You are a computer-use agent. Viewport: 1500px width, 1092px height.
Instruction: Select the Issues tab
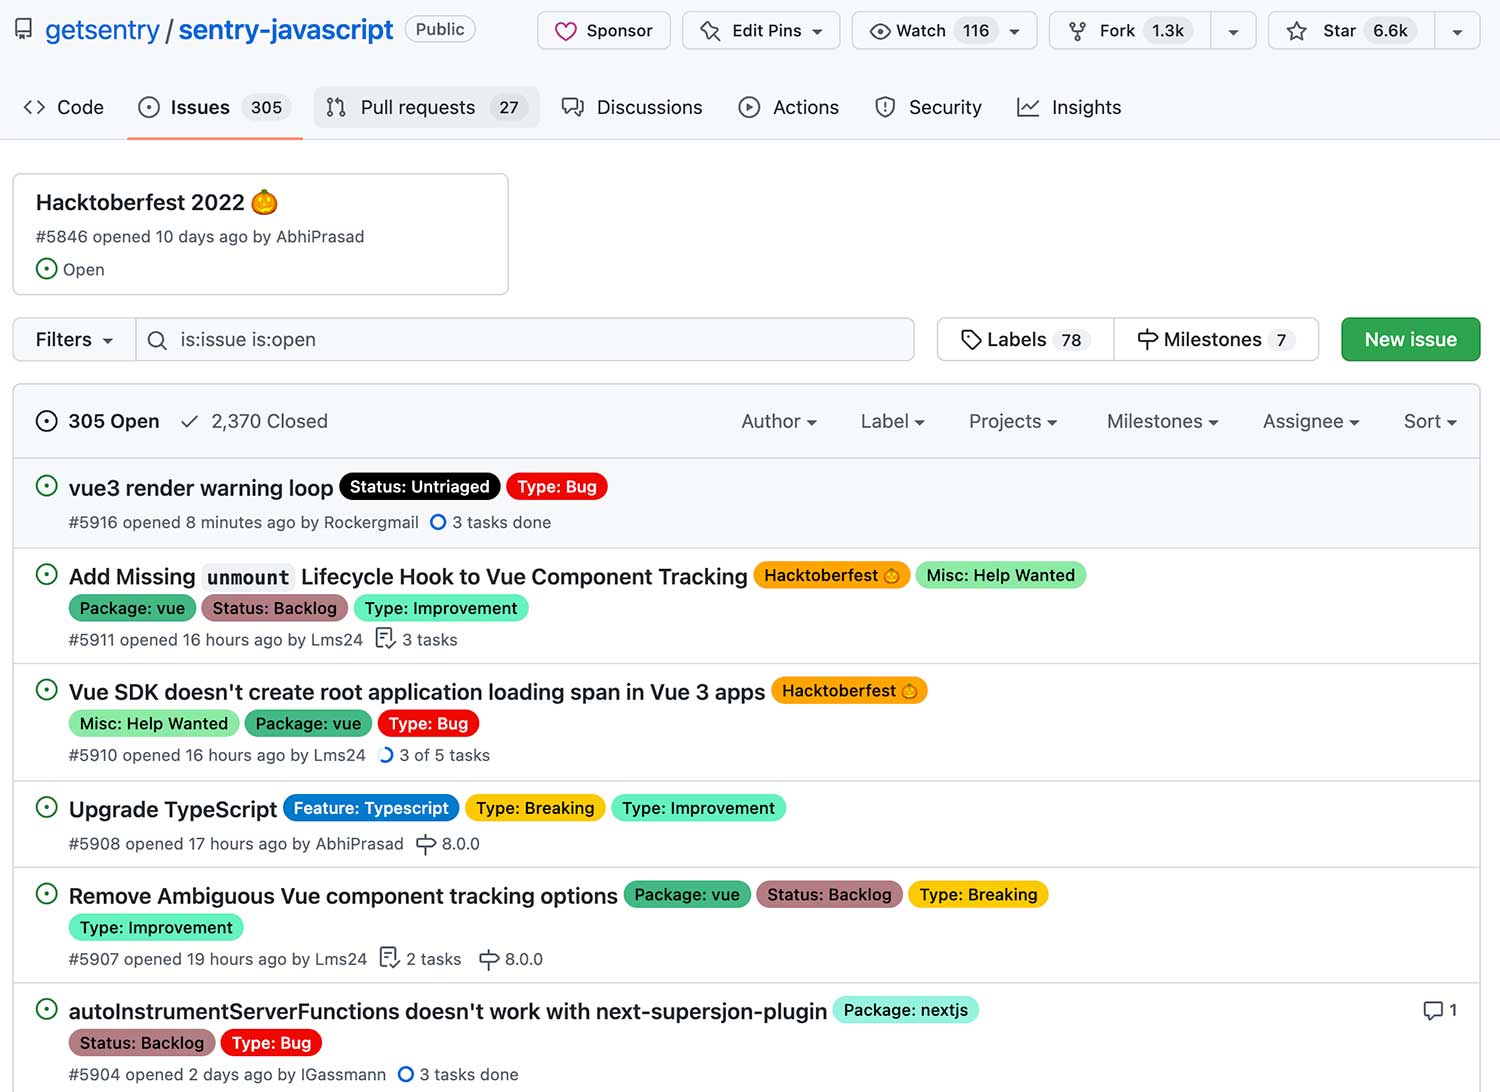[215, 107]
